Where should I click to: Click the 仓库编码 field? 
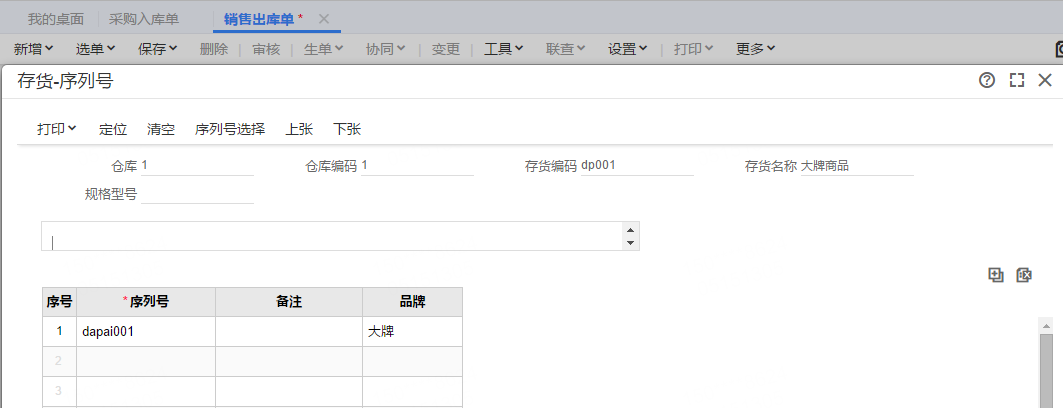(417, 165)
